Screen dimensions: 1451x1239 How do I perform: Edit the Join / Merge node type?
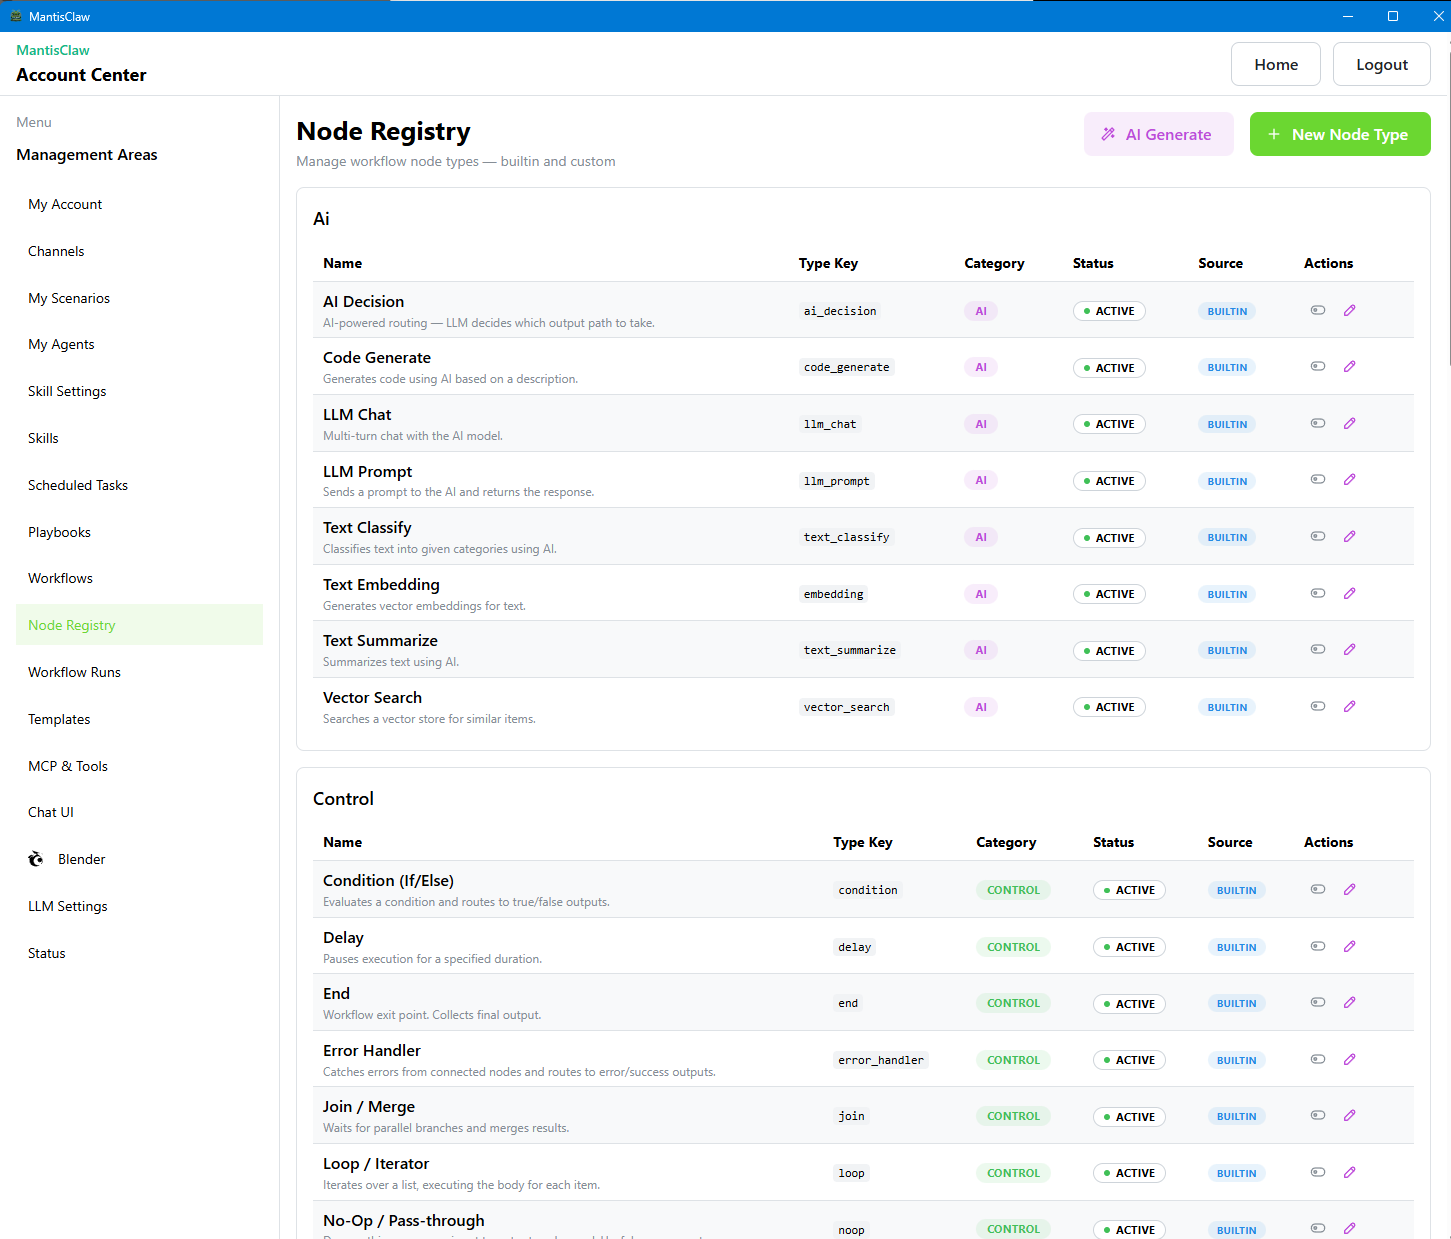1350,1115
